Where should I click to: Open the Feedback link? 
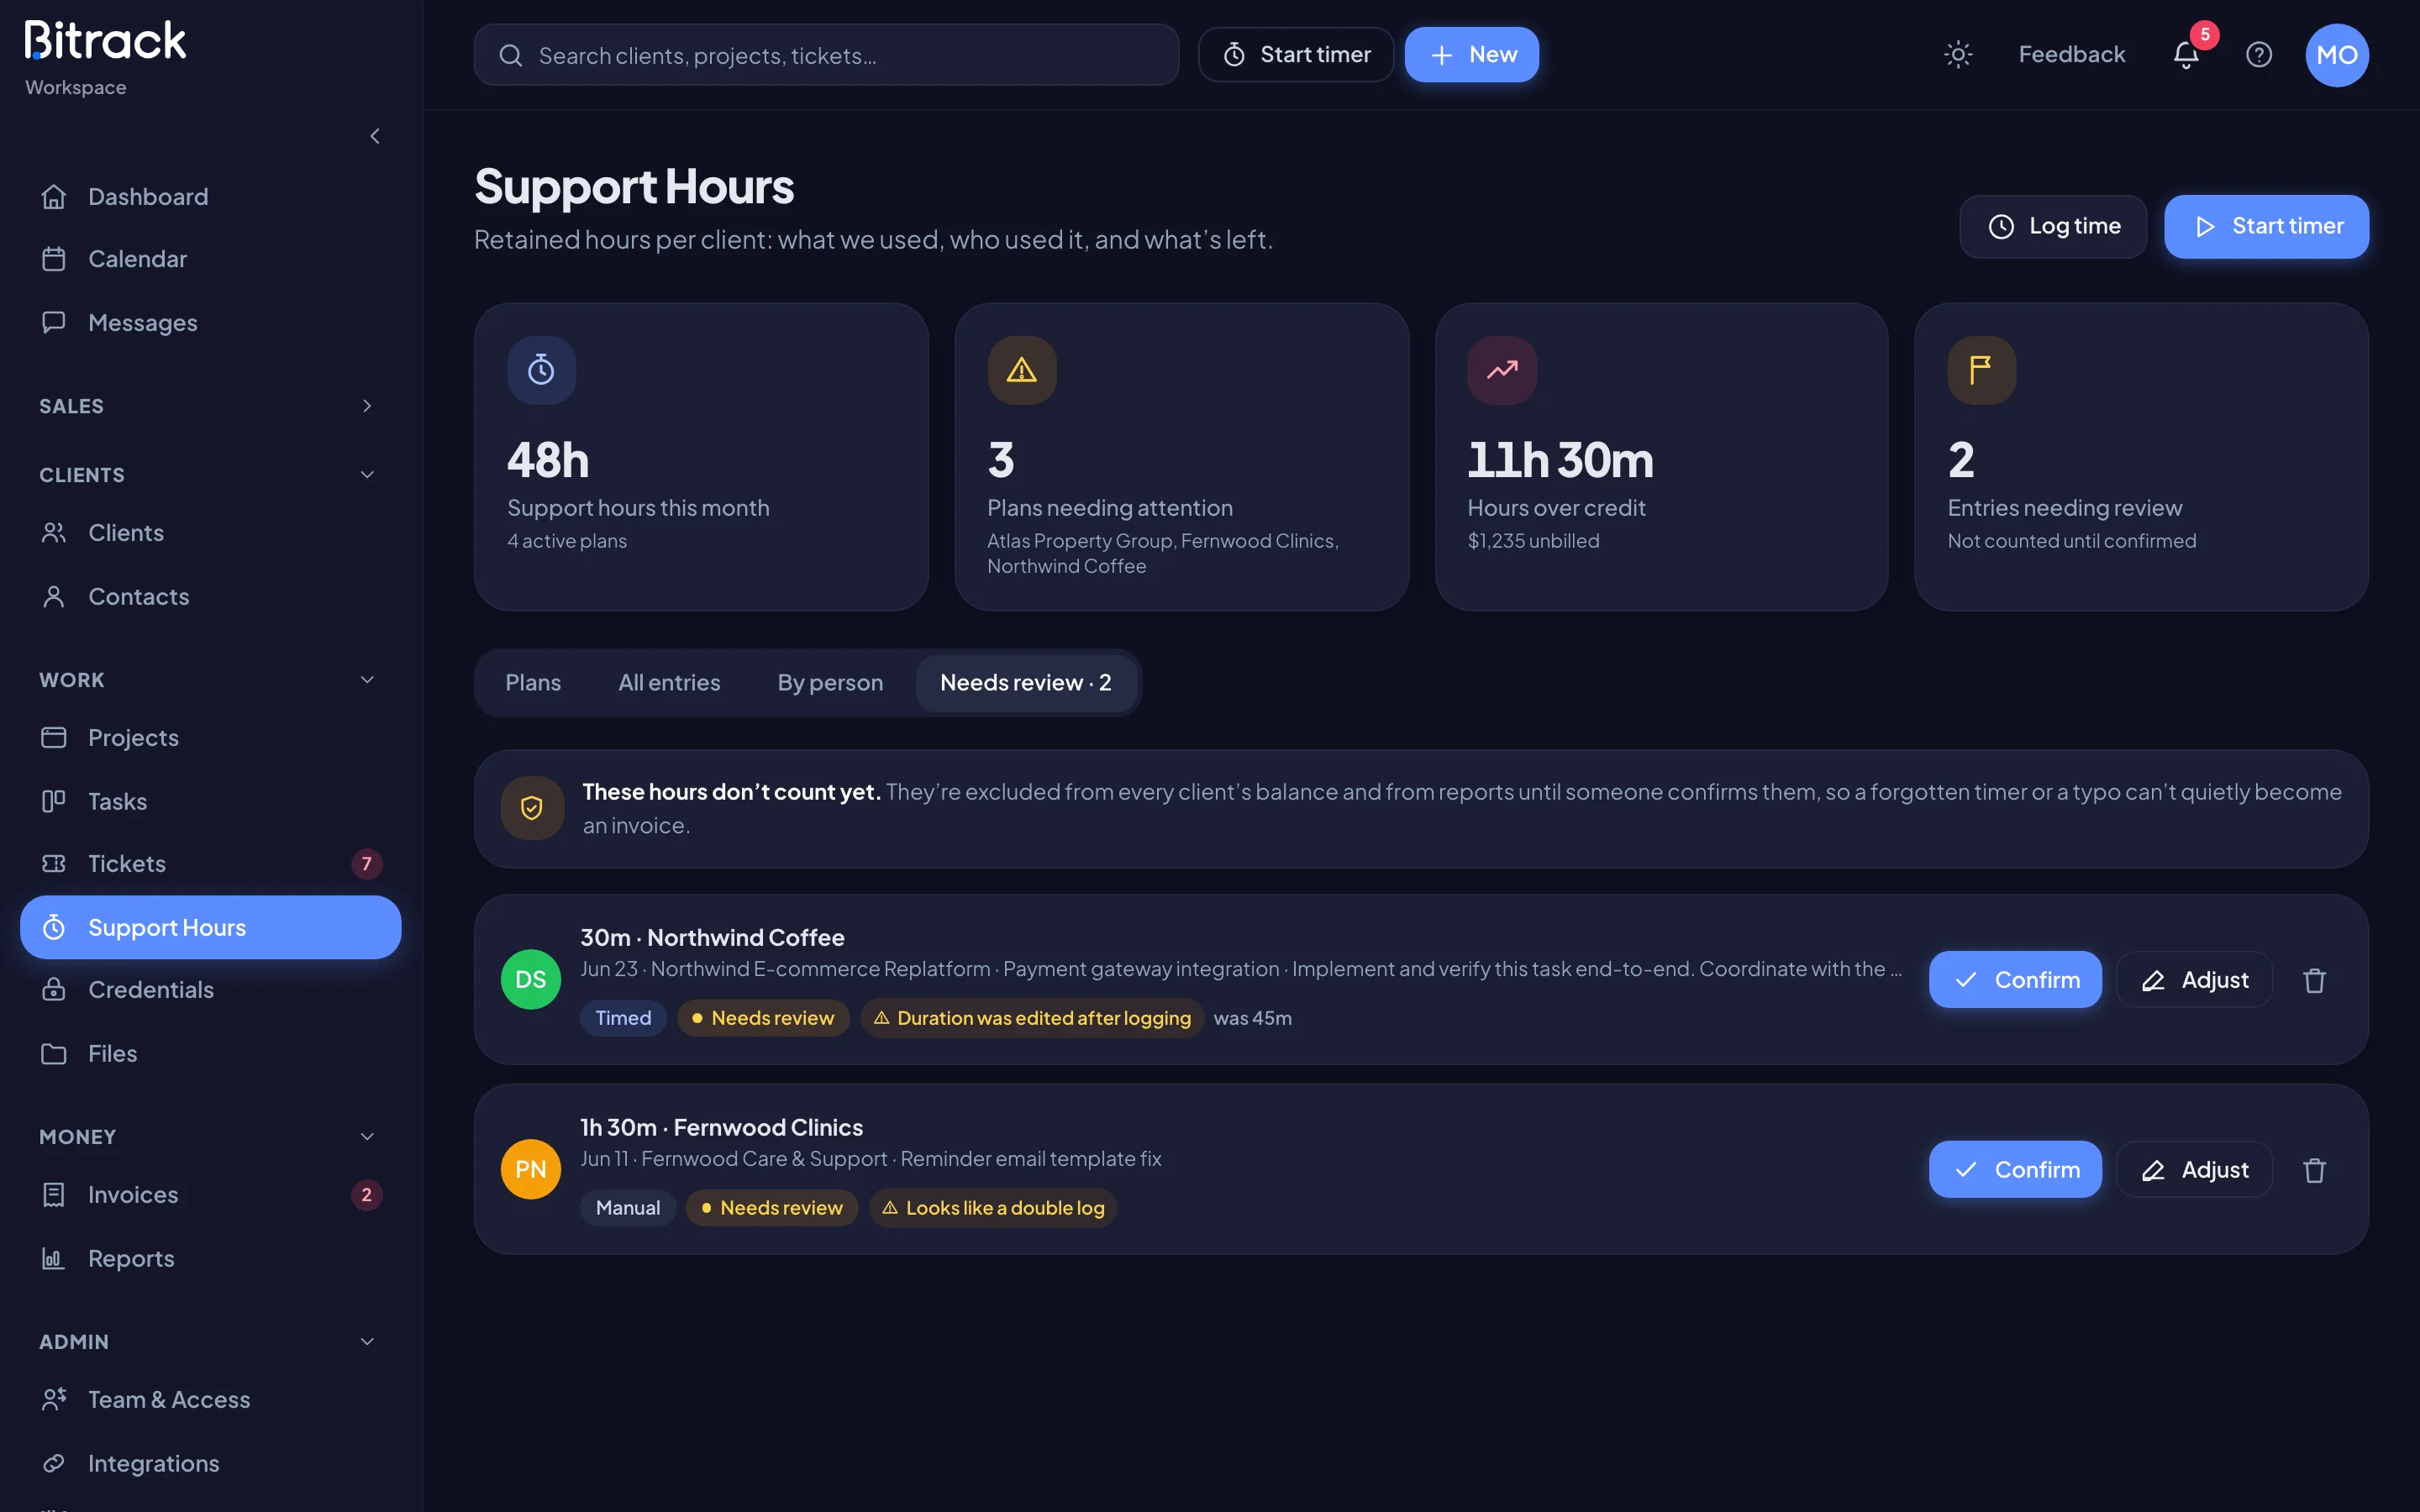point(2071,55)
